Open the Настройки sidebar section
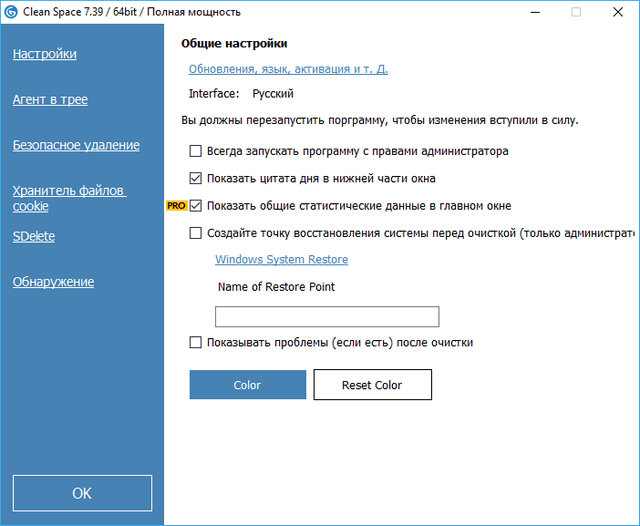The width and height of the screenshot is (640, 526). tap(44, 54)
